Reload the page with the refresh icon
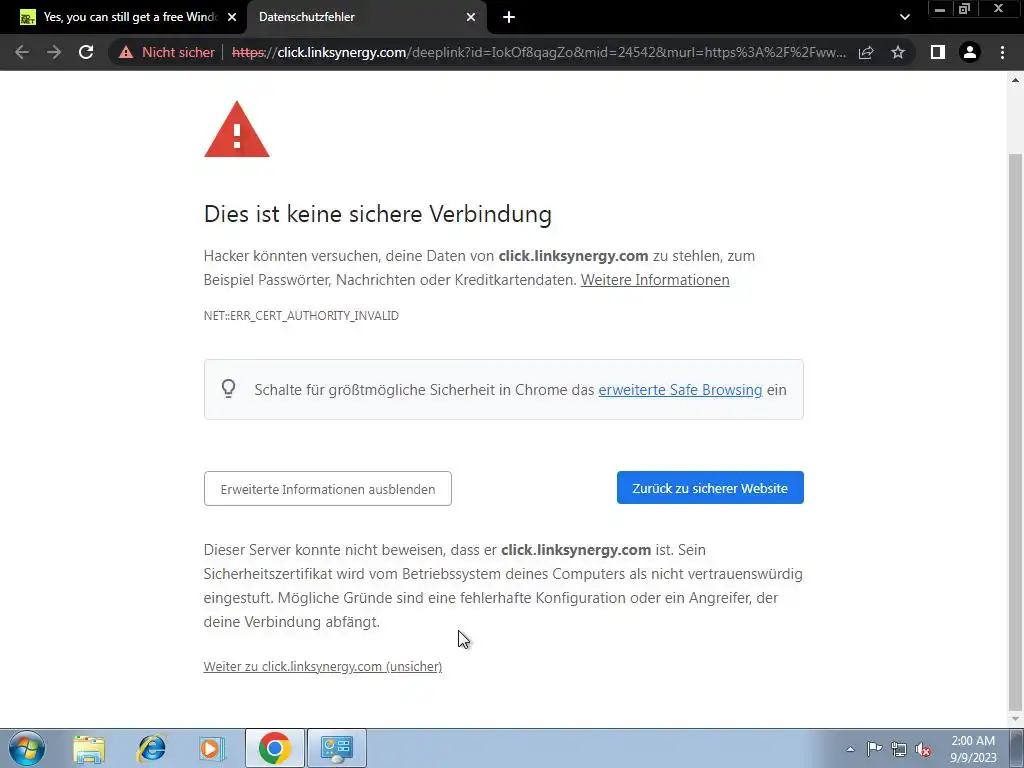1024x768 pixels. [86, 52]
